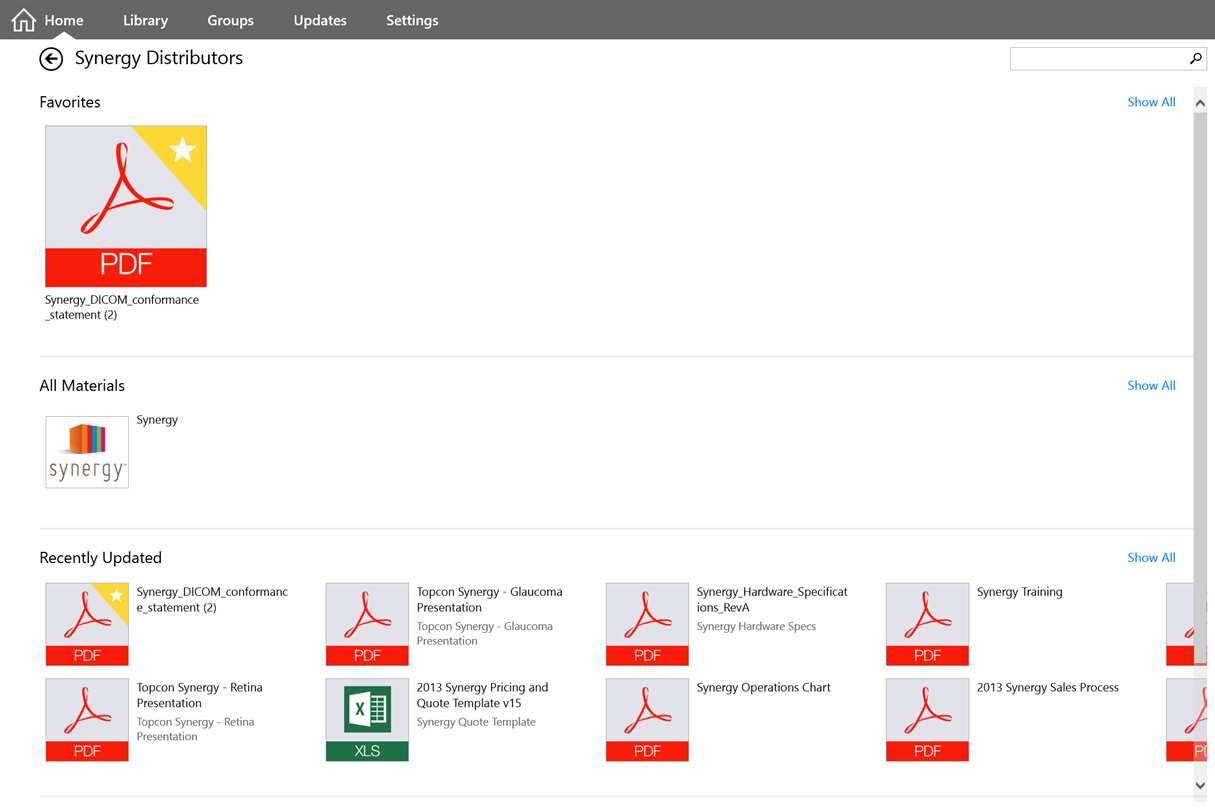Image resolution: width=1215 pixels, height=810 pixels.
Task: Click '2013 Synergy Pricing and Quote Template v15' text
Action: 482,695
